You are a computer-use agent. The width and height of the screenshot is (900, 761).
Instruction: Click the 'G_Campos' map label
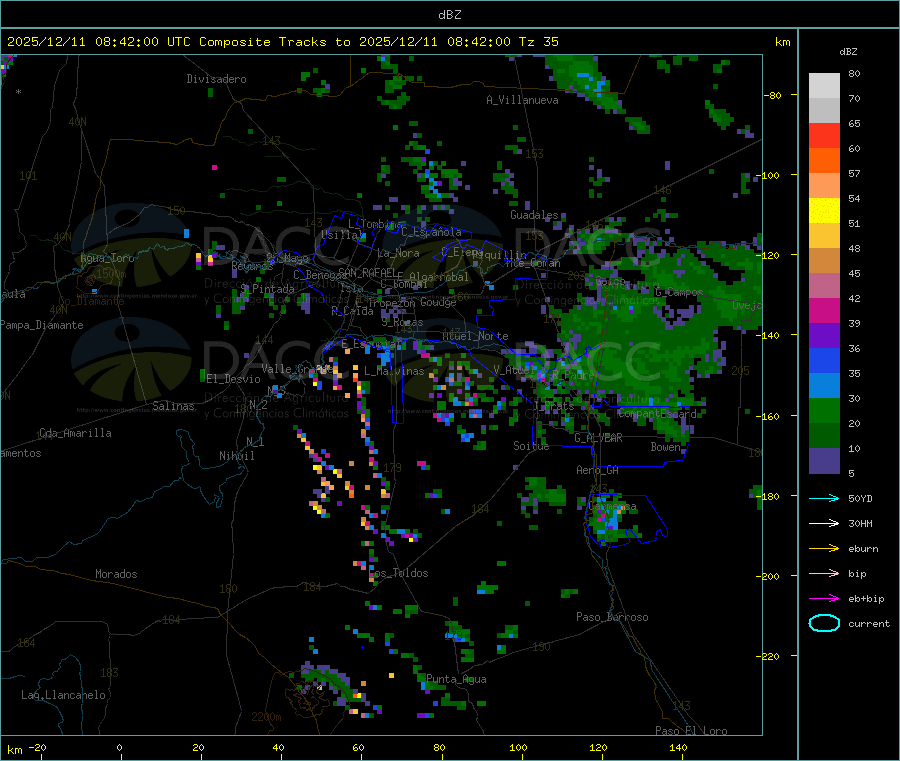(679, 292)
